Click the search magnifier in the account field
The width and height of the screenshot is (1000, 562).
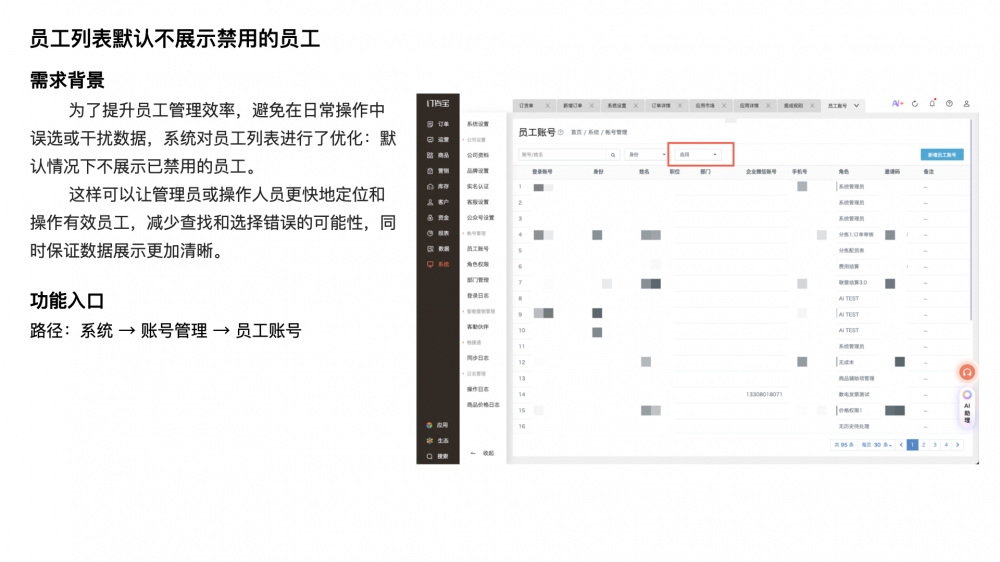pos(614,155)
